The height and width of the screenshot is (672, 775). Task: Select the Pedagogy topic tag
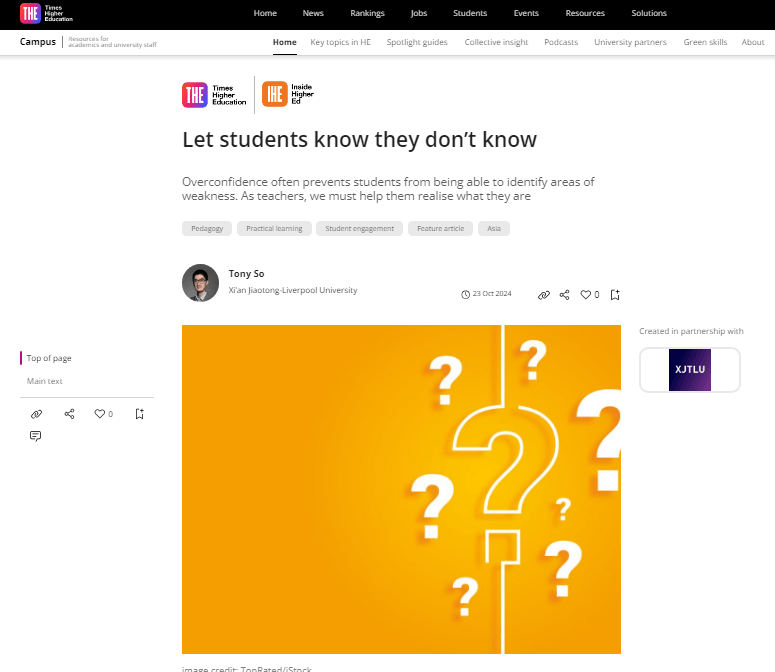click(210, 229)
